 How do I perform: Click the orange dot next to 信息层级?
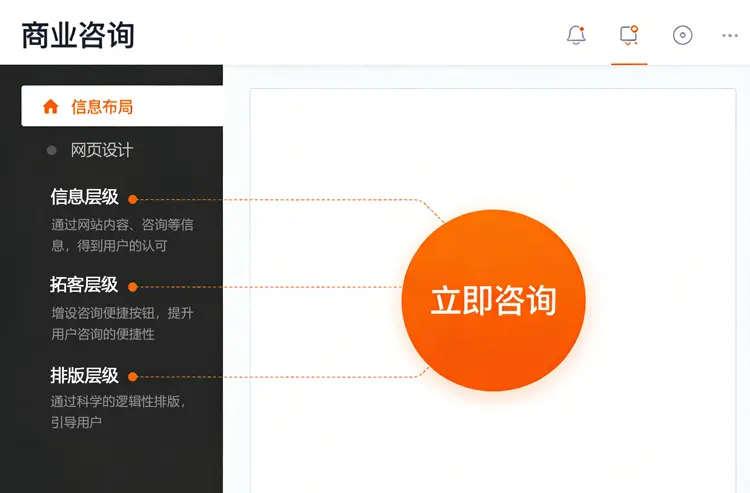pyautogui.click(x=132, y=199)
